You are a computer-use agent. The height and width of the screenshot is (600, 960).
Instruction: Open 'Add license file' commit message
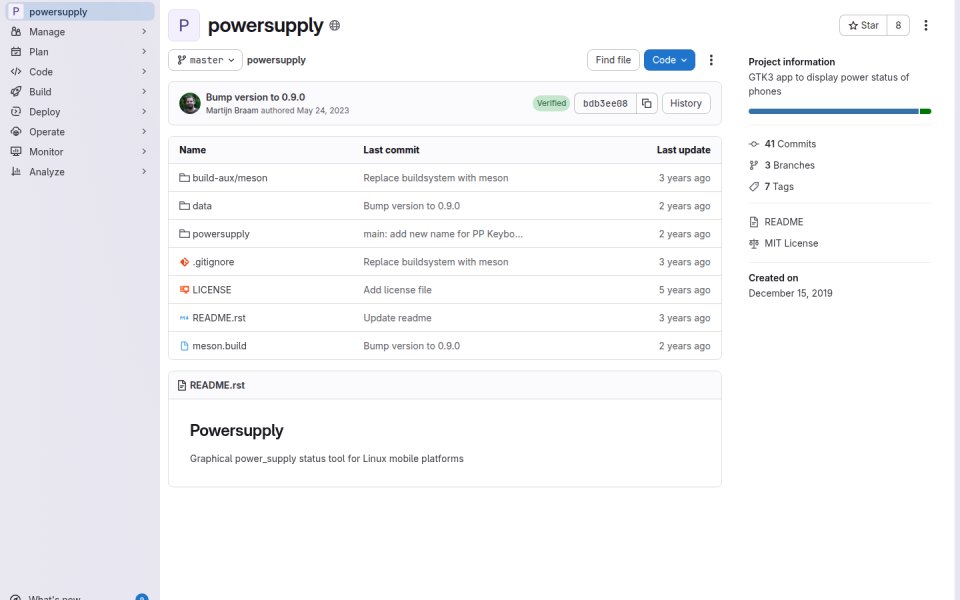tap(397, 290)
